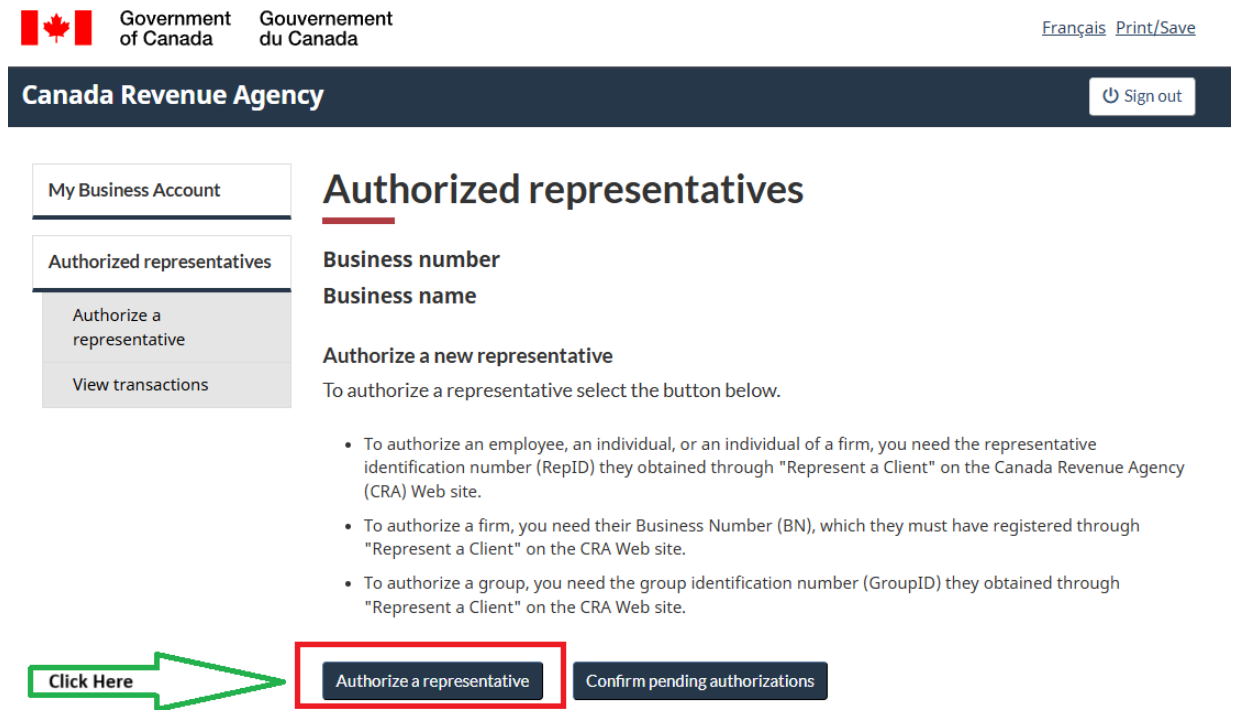This screenshot has height=722, width=1239.
Task: Click the green Click Here arrow
Action: [x=158, y=680]
